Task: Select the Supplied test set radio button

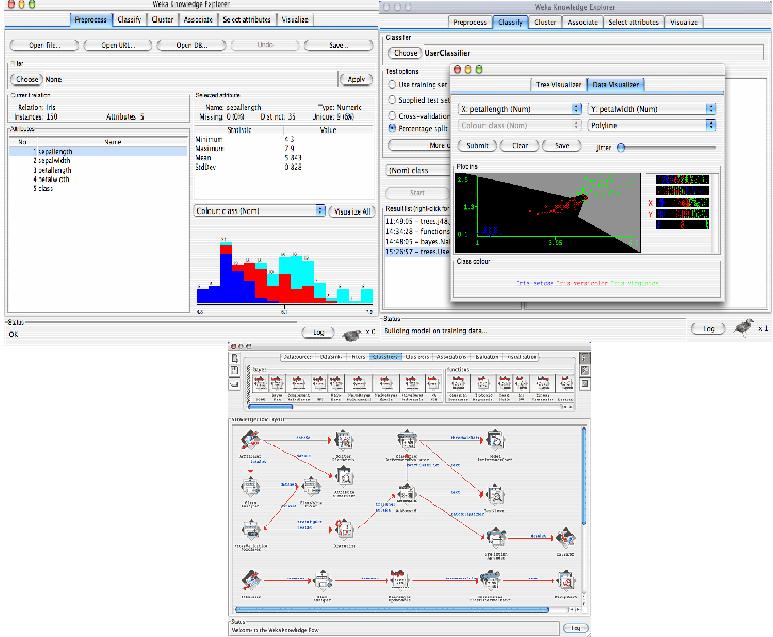Action: [x=392, y=100]
